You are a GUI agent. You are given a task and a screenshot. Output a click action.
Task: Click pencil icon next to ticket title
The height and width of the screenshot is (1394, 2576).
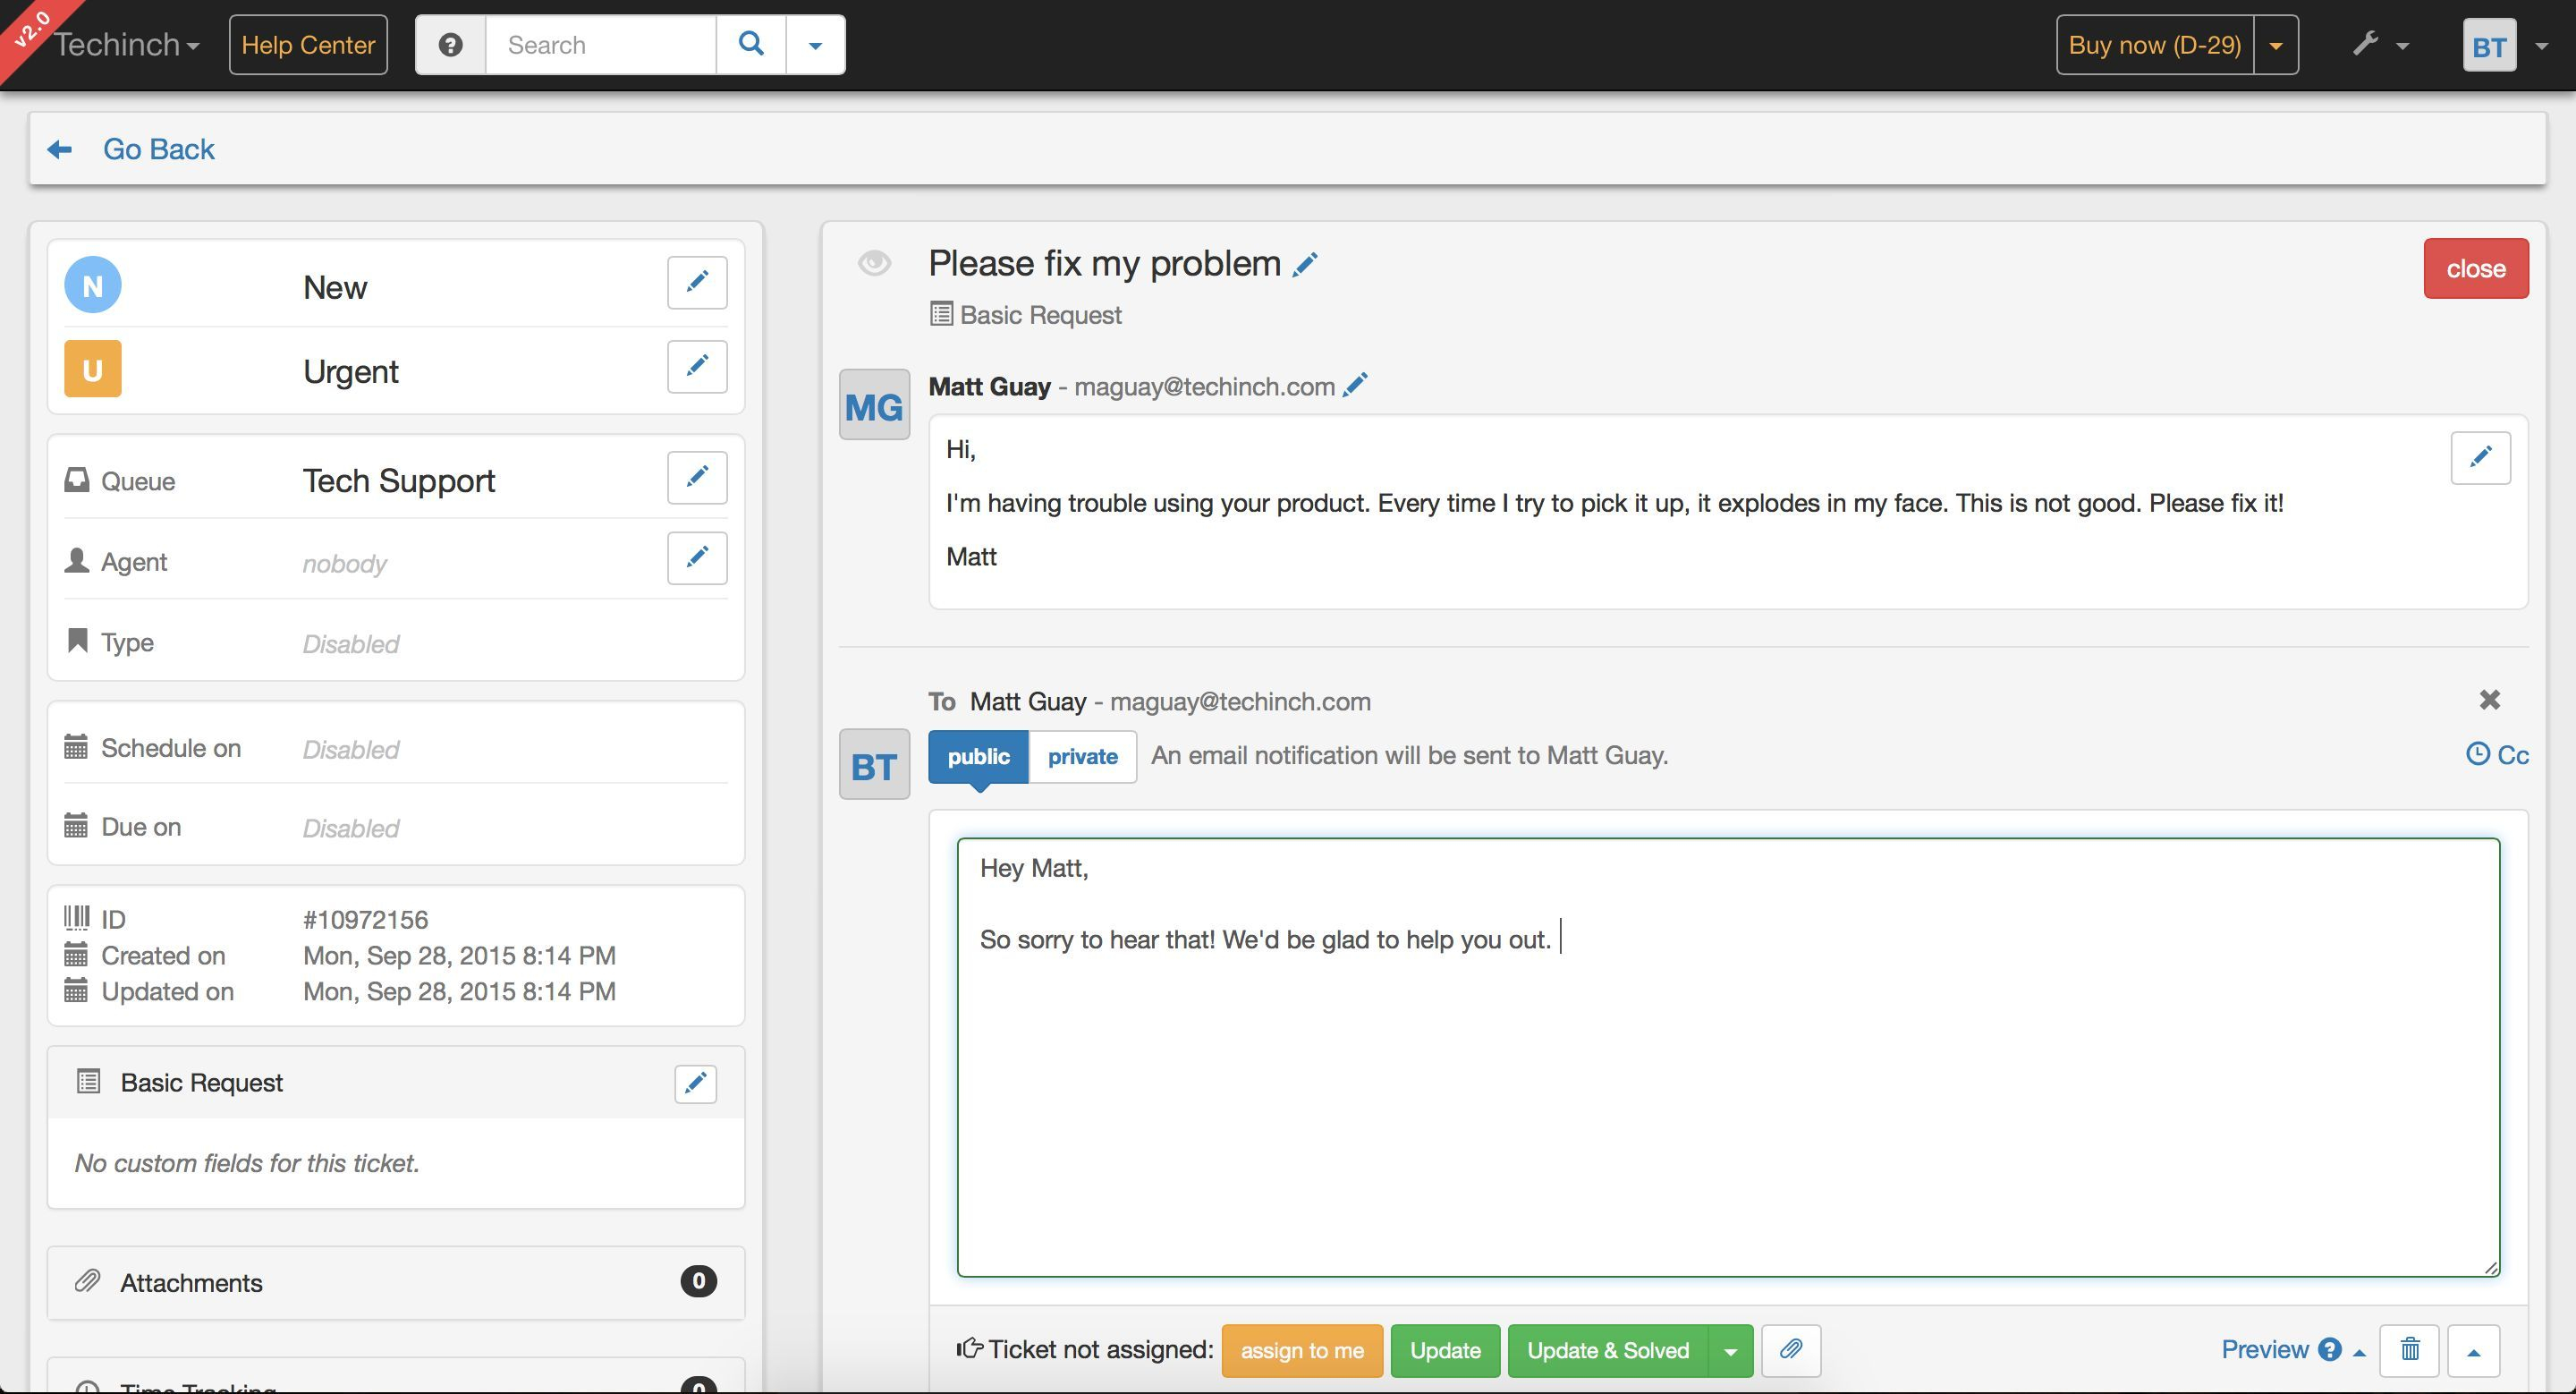coord(1305,265)
